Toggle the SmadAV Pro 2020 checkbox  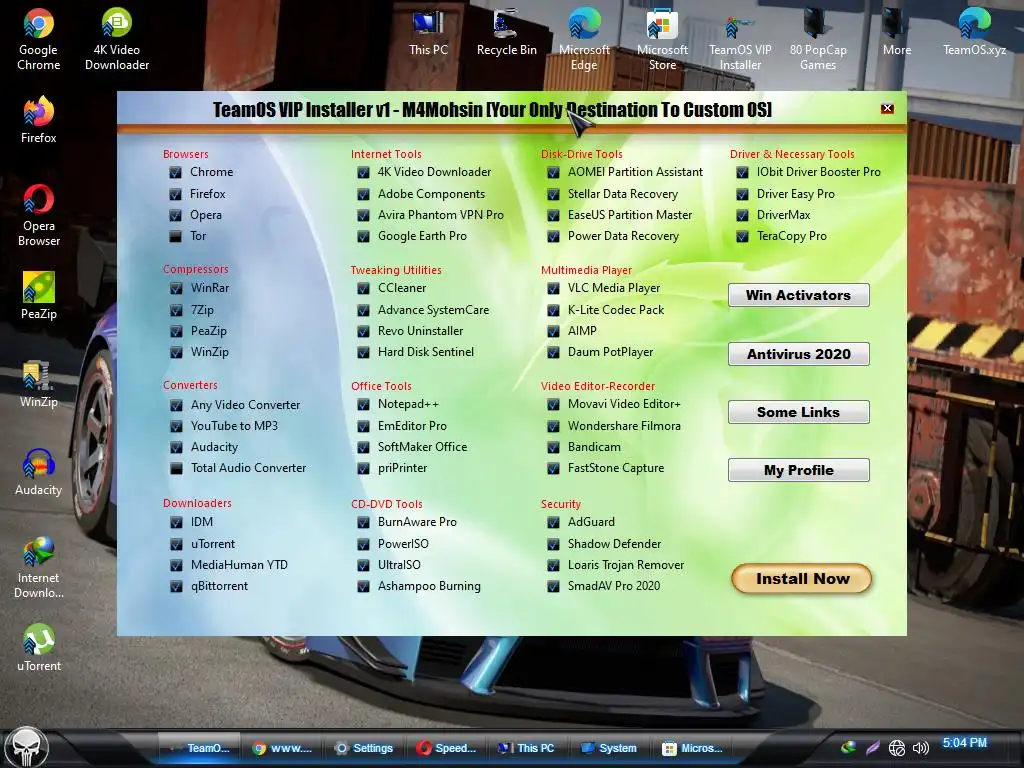pyautogui.click(x=553, y=586)
